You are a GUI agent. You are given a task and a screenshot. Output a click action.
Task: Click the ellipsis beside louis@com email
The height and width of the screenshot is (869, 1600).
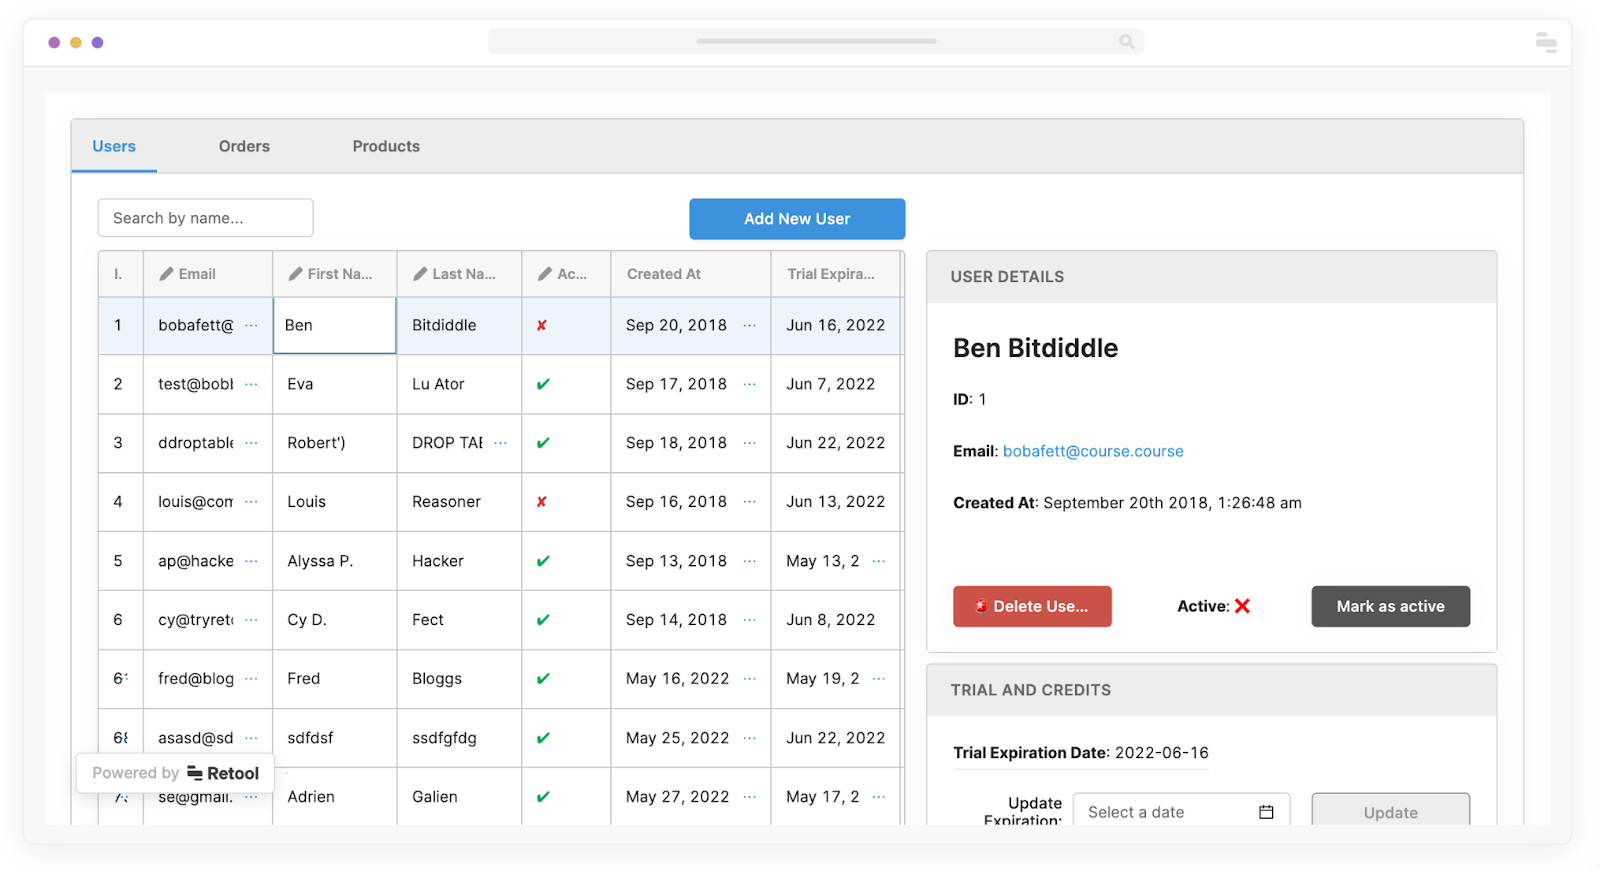(x=251, y=502)
